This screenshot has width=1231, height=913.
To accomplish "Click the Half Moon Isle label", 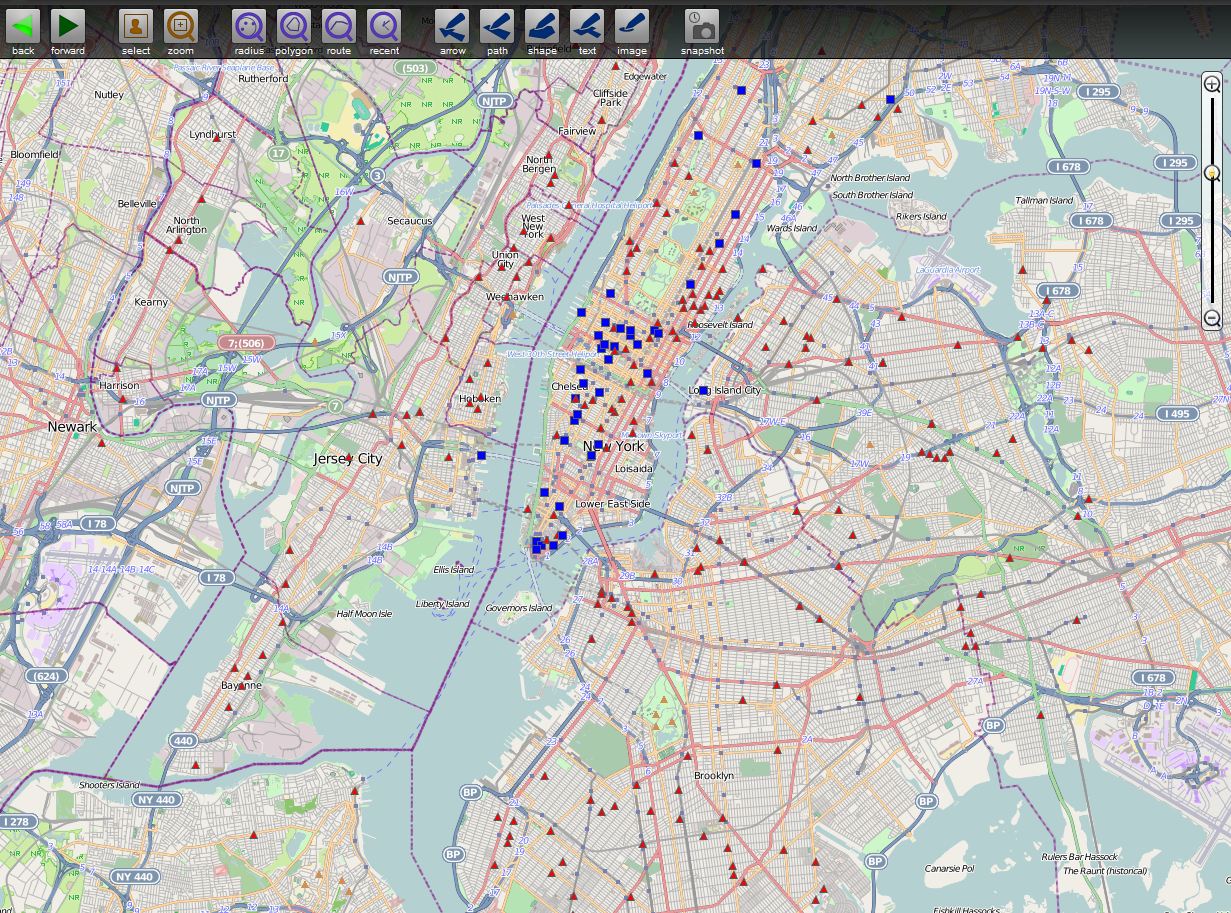I will pos(364,614).
